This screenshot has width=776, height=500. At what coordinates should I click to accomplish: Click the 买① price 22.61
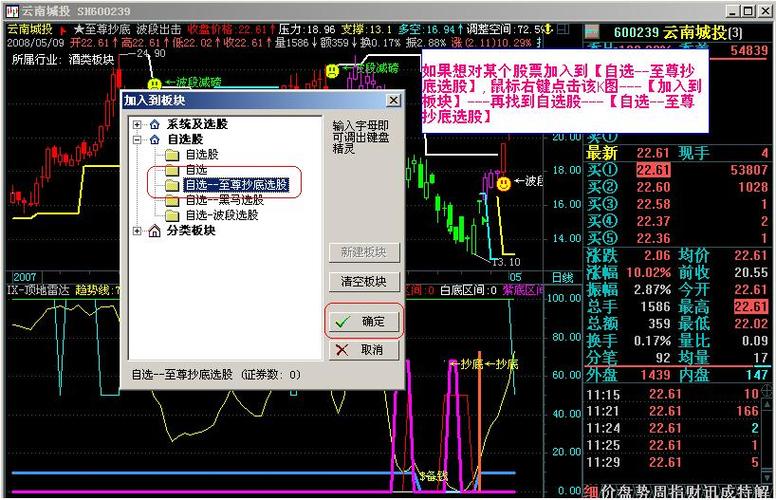point(653,170)
